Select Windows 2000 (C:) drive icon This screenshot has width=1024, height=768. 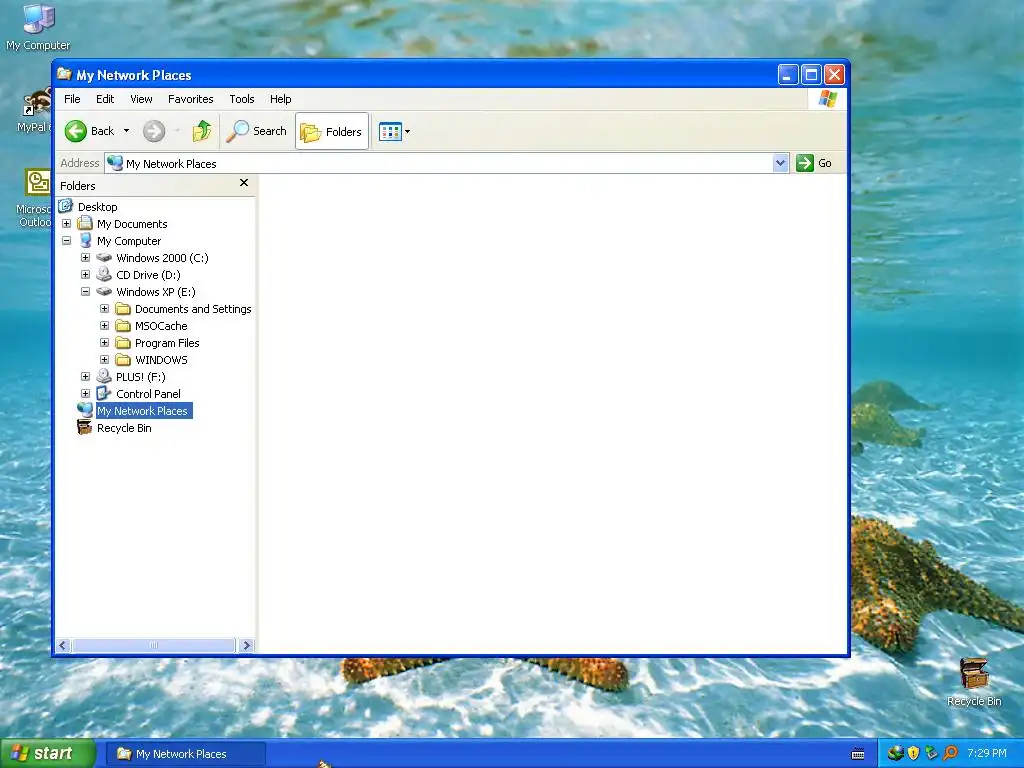click(x=104, y=257)
